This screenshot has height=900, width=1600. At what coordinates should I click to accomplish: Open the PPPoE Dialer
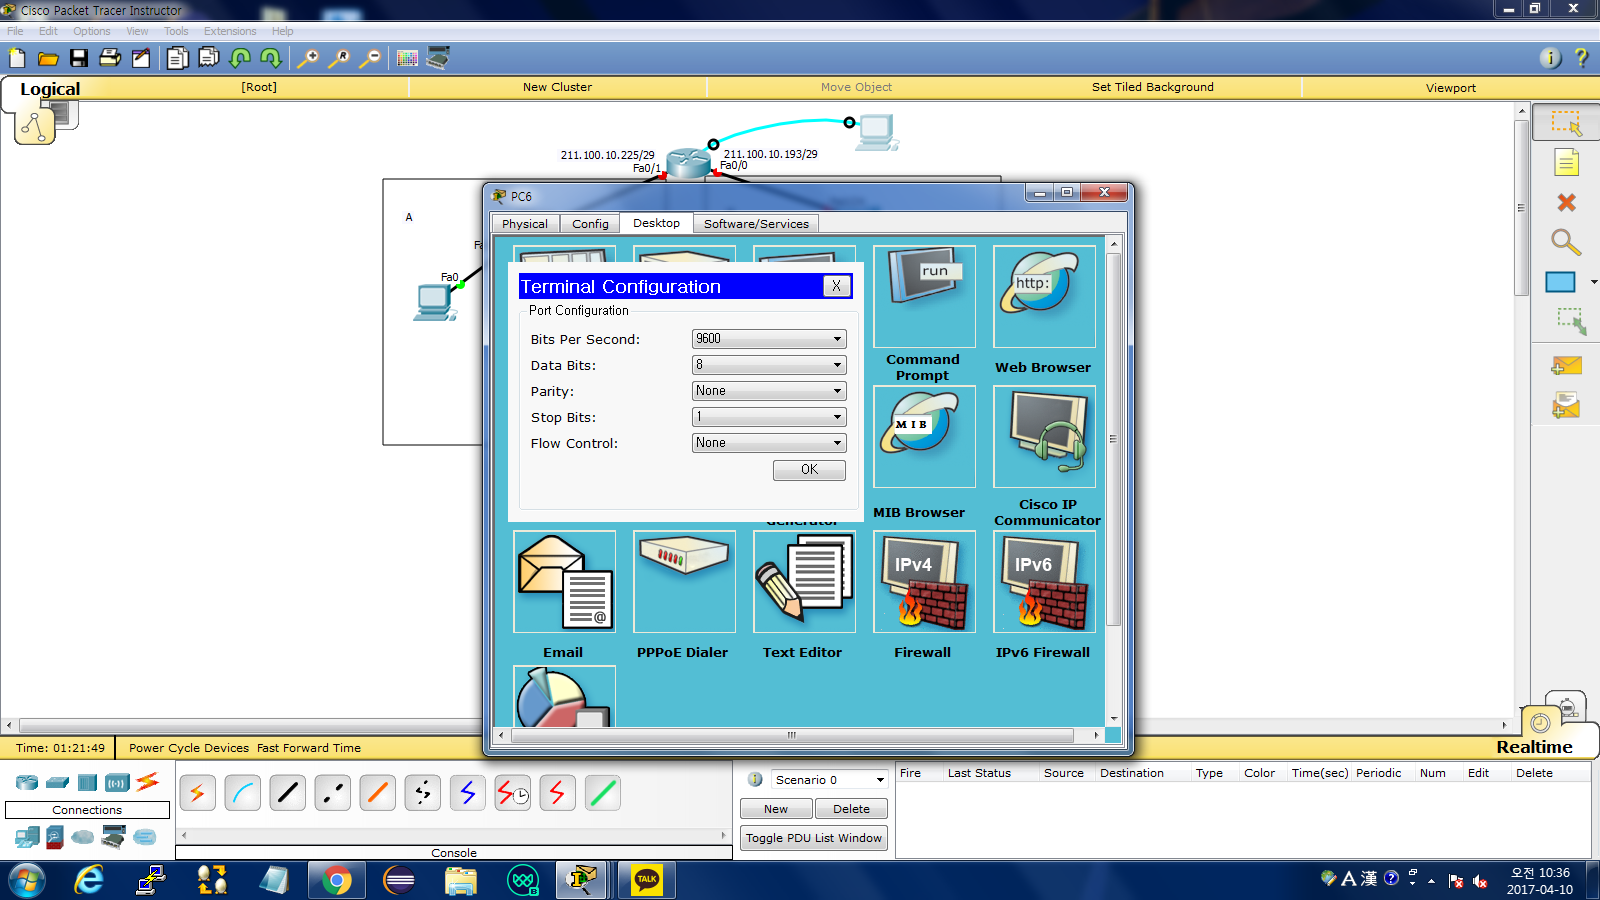[684, 582]
